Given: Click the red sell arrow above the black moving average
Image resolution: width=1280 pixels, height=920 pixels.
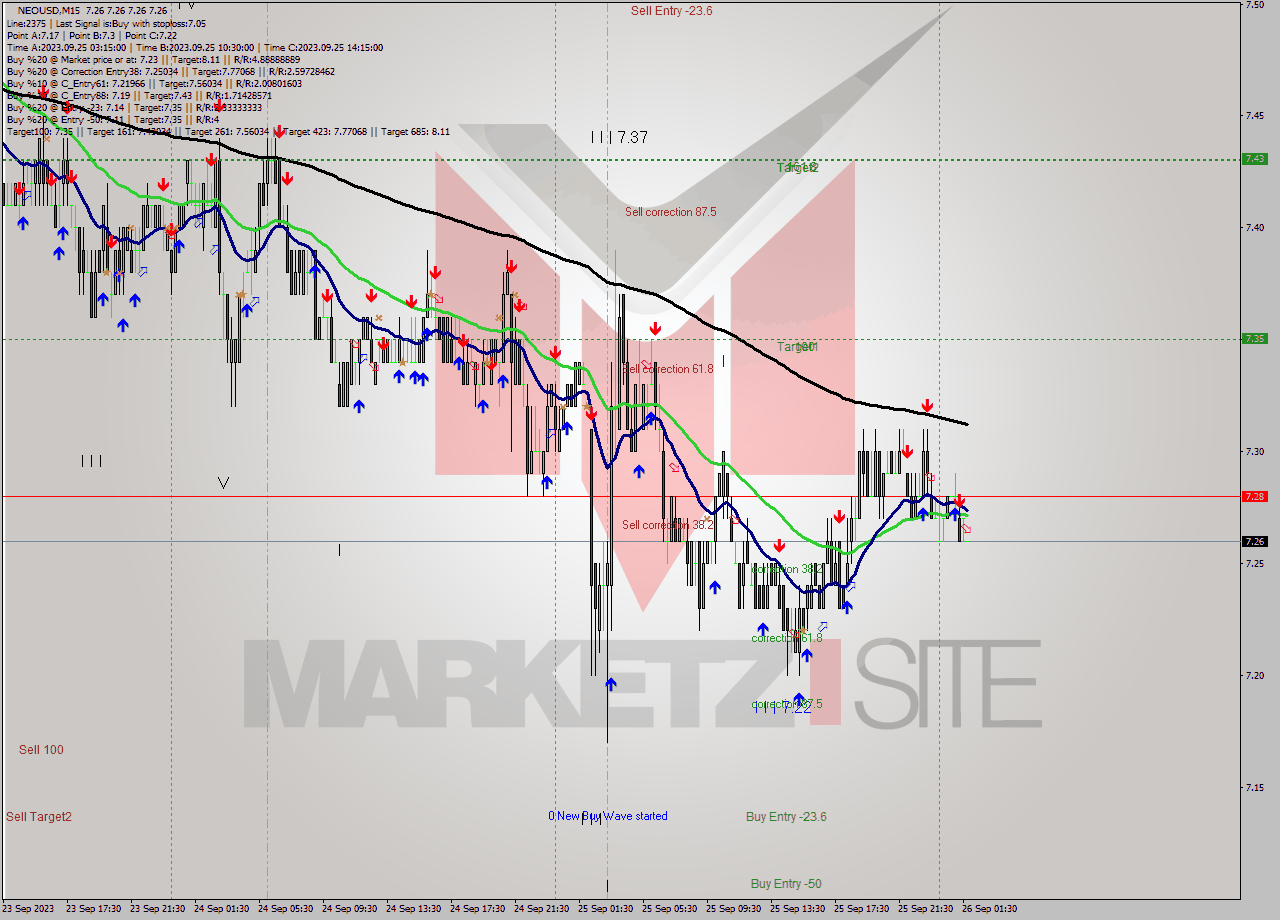Looking at the screenshot, I should (928, 406).
